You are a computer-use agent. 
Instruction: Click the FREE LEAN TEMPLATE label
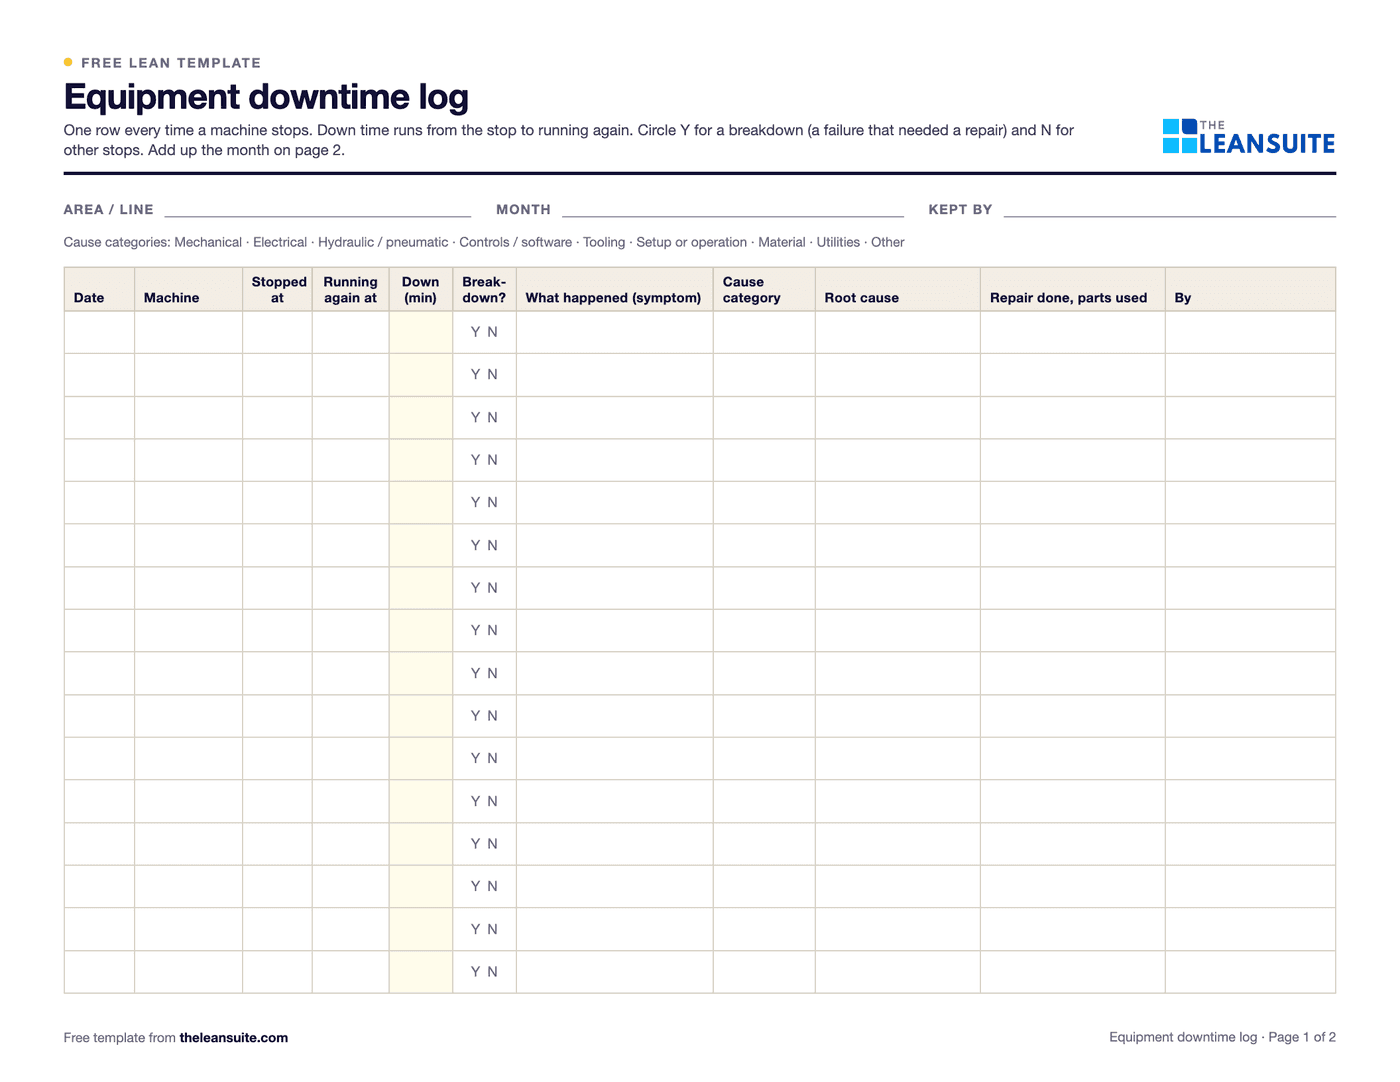click(x=171, y=63)
